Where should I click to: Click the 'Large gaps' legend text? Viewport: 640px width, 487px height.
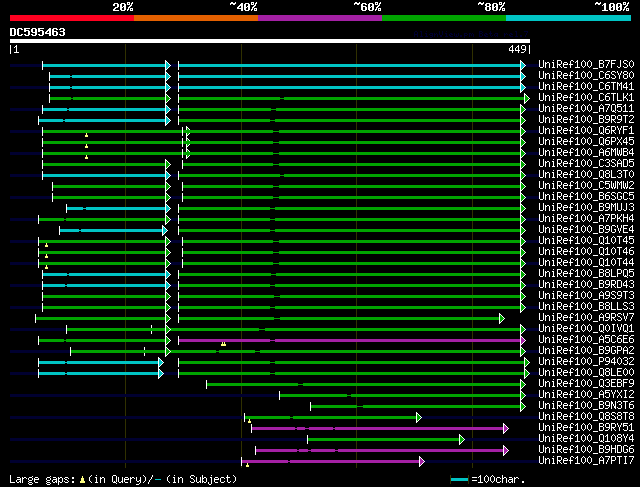(42, 479)
